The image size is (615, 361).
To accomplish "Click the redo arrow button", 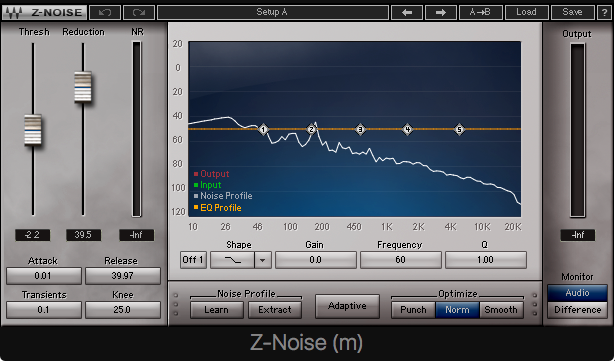I will pos(138,13).
